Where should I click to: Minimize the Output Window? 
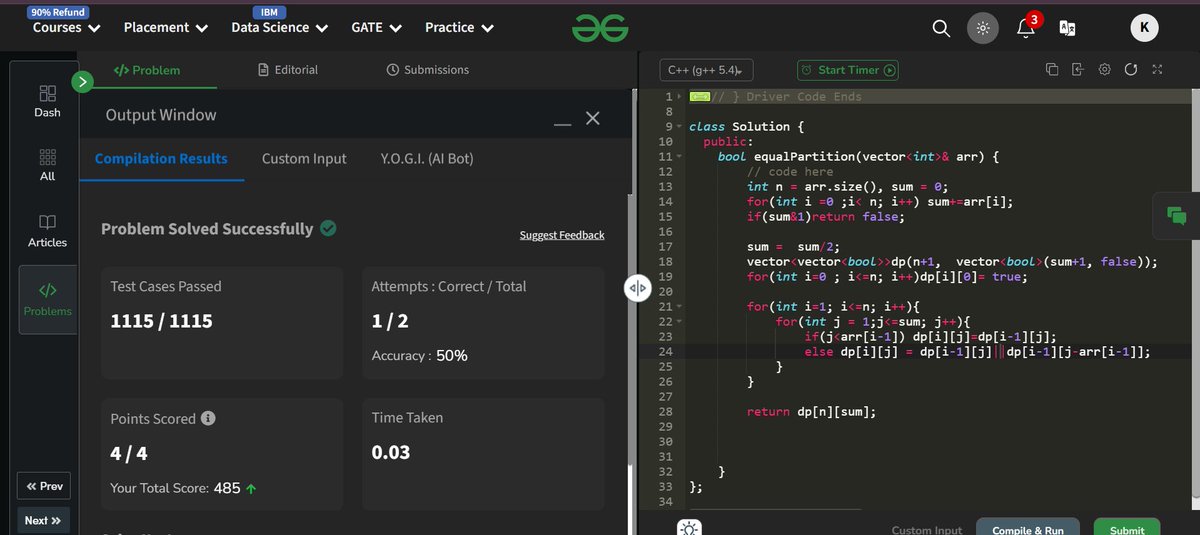563,124
